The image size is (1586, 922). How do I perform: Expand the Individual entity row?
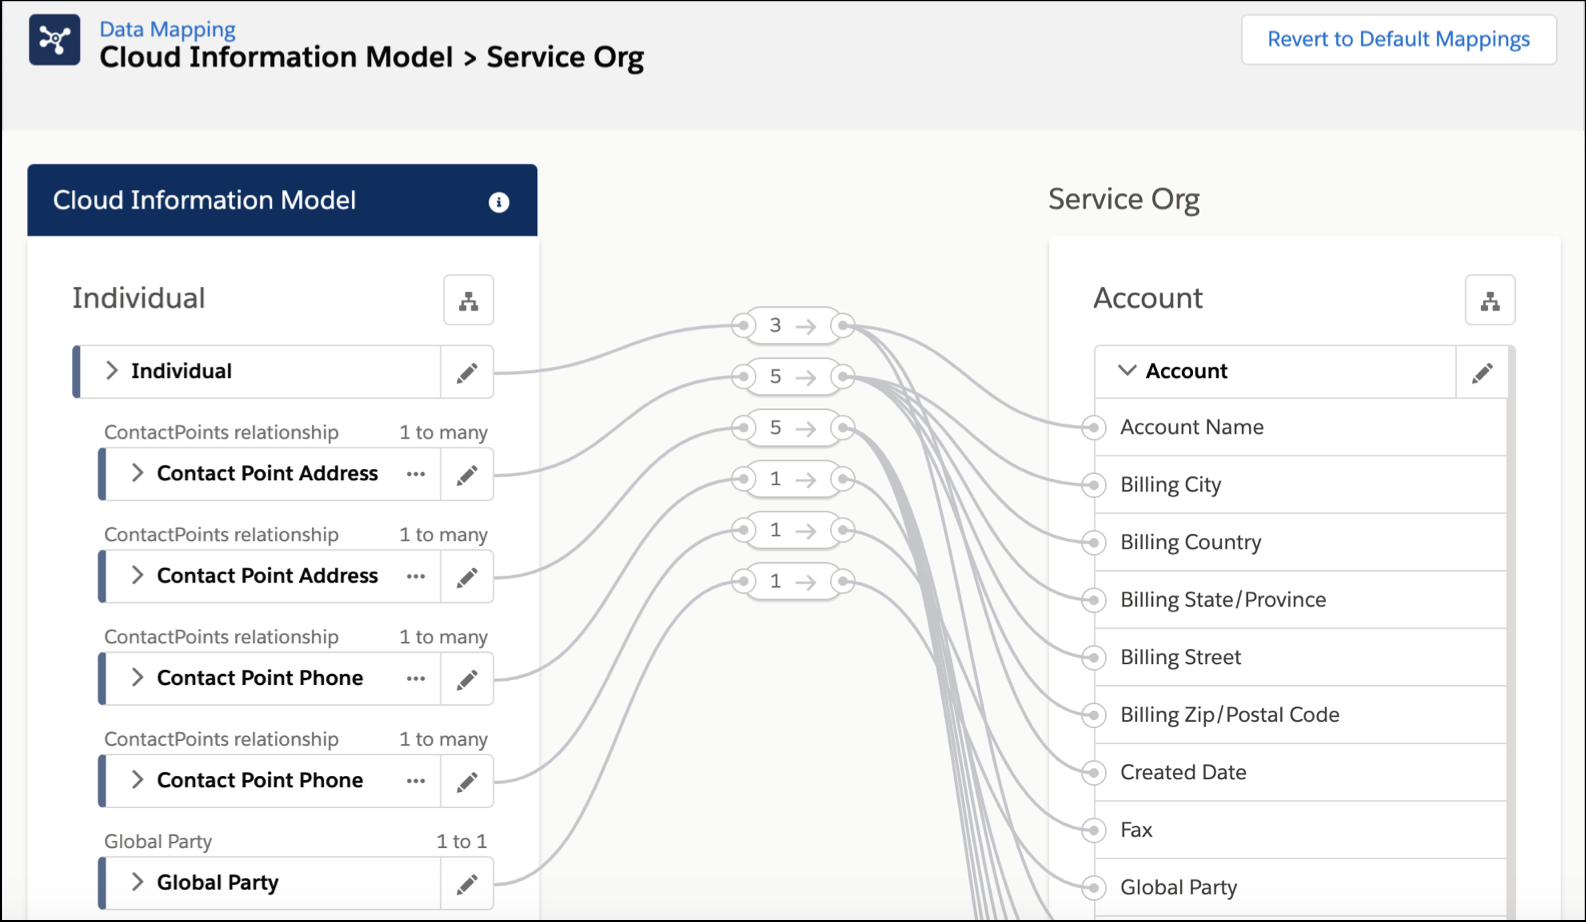112,371
